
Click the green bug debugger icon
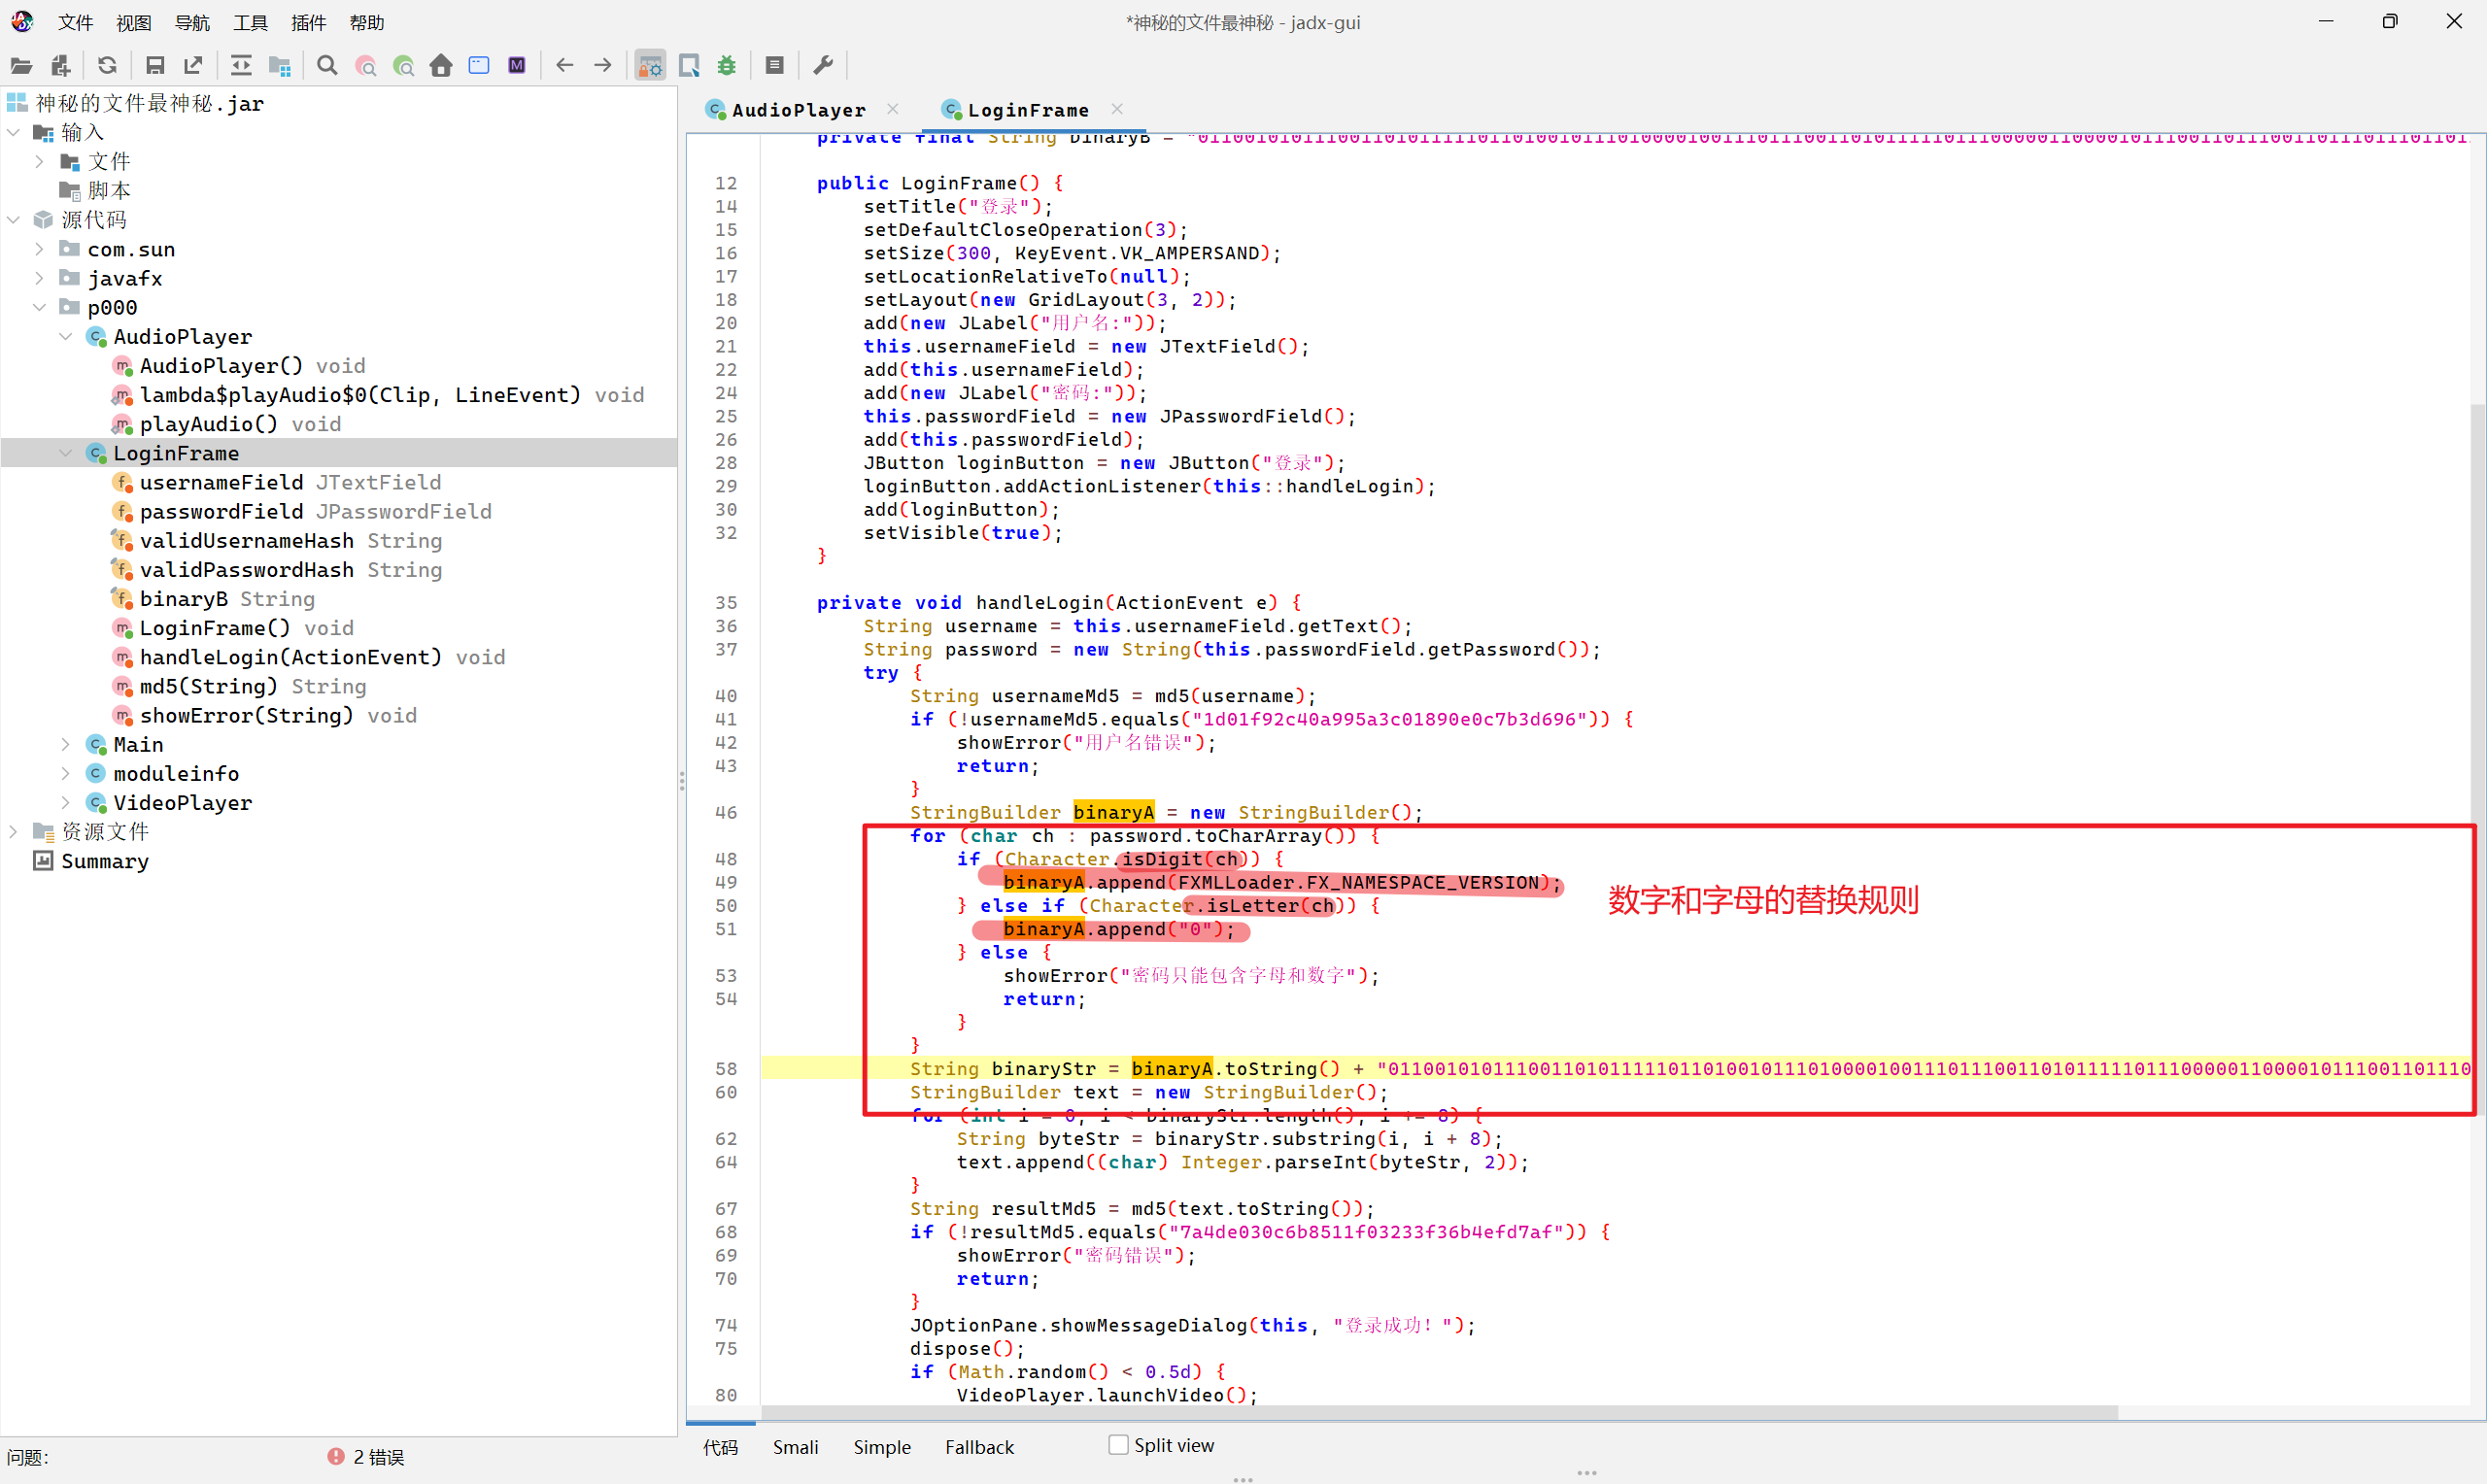click(x=727, y=66)
